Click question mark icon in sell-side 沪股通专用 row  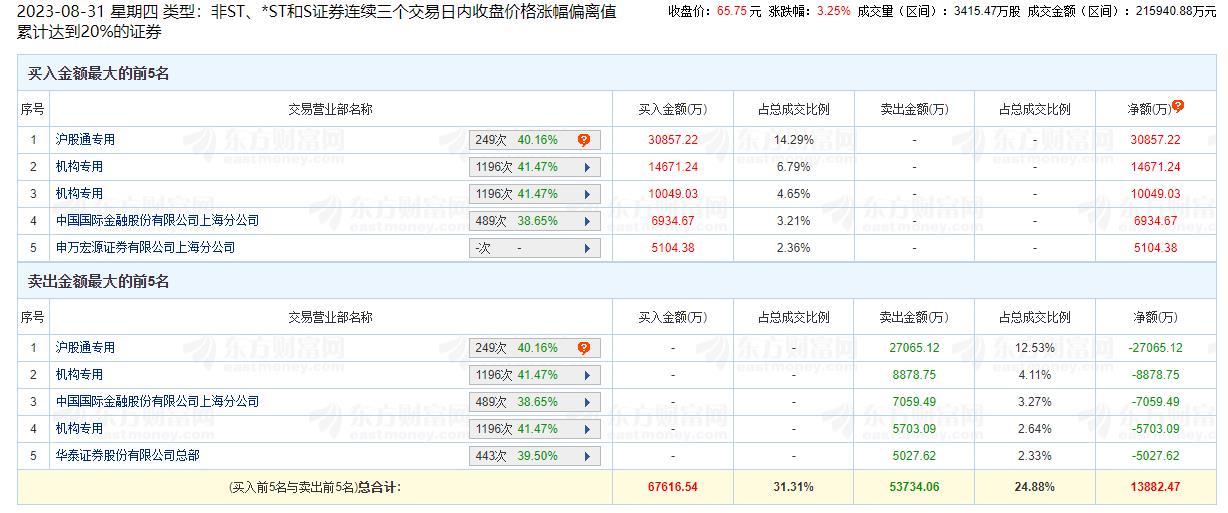click(584, 349)
